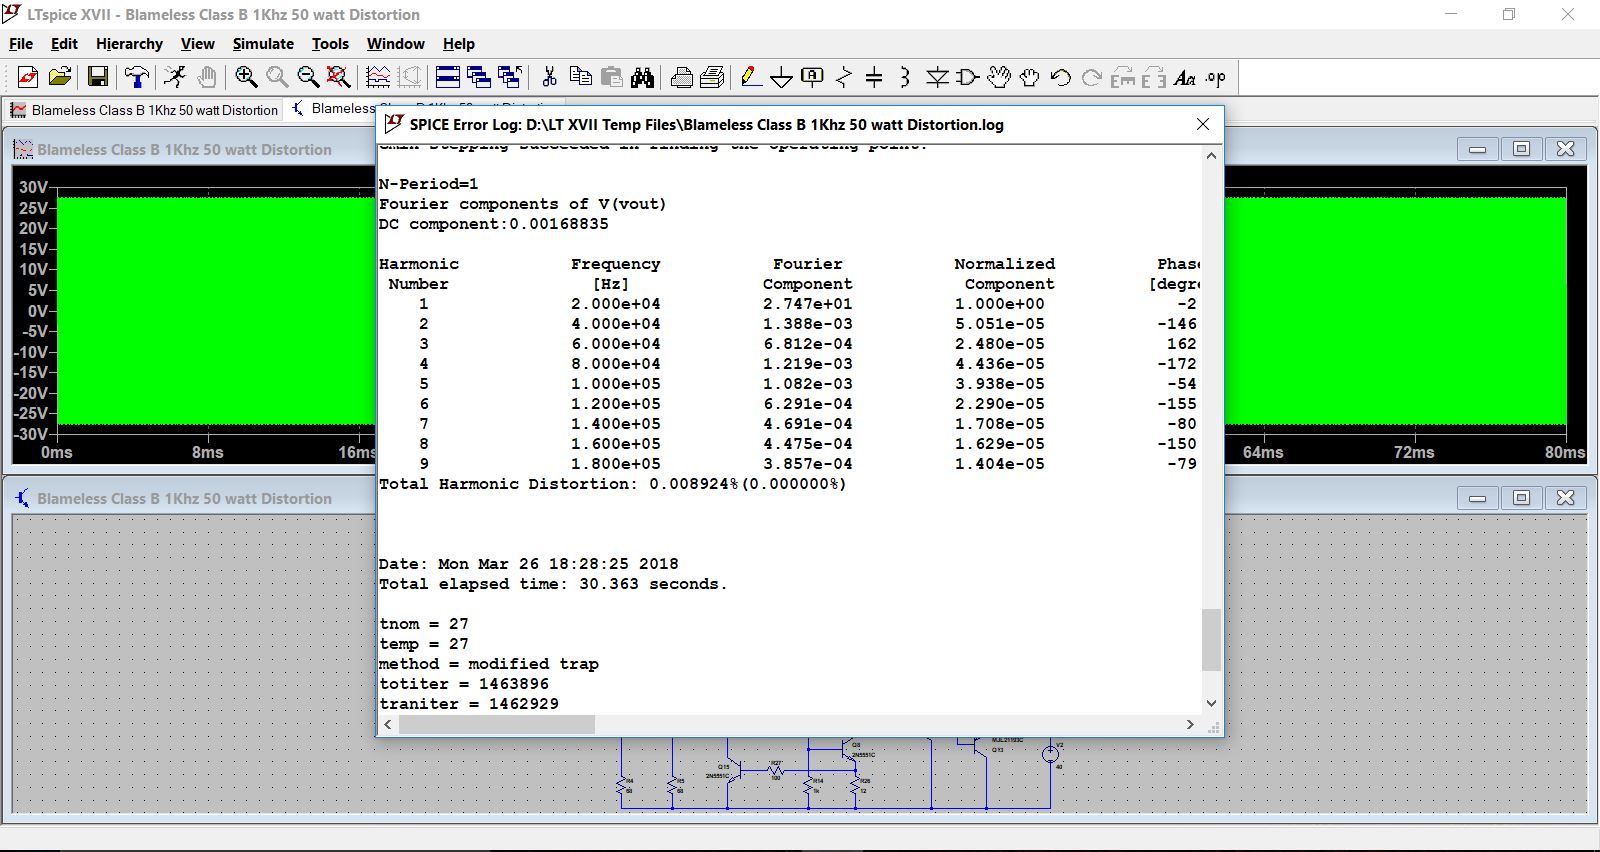Place a Ground symbol

pos(782,77)
